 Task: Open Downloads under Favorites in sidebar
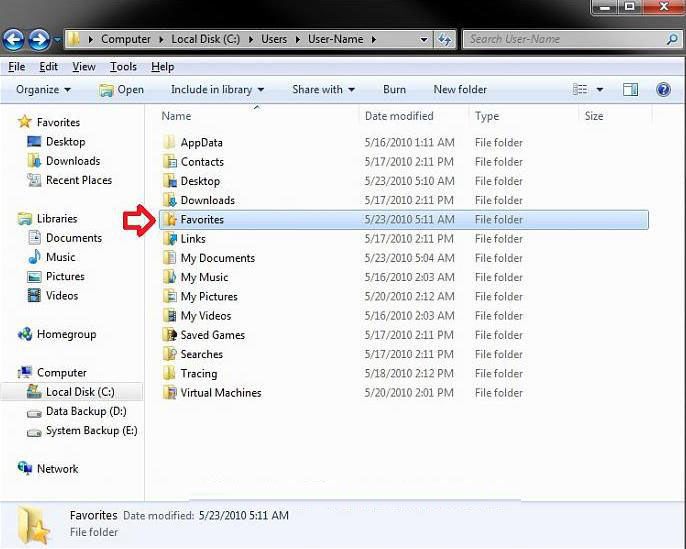(x=73, y=161)
